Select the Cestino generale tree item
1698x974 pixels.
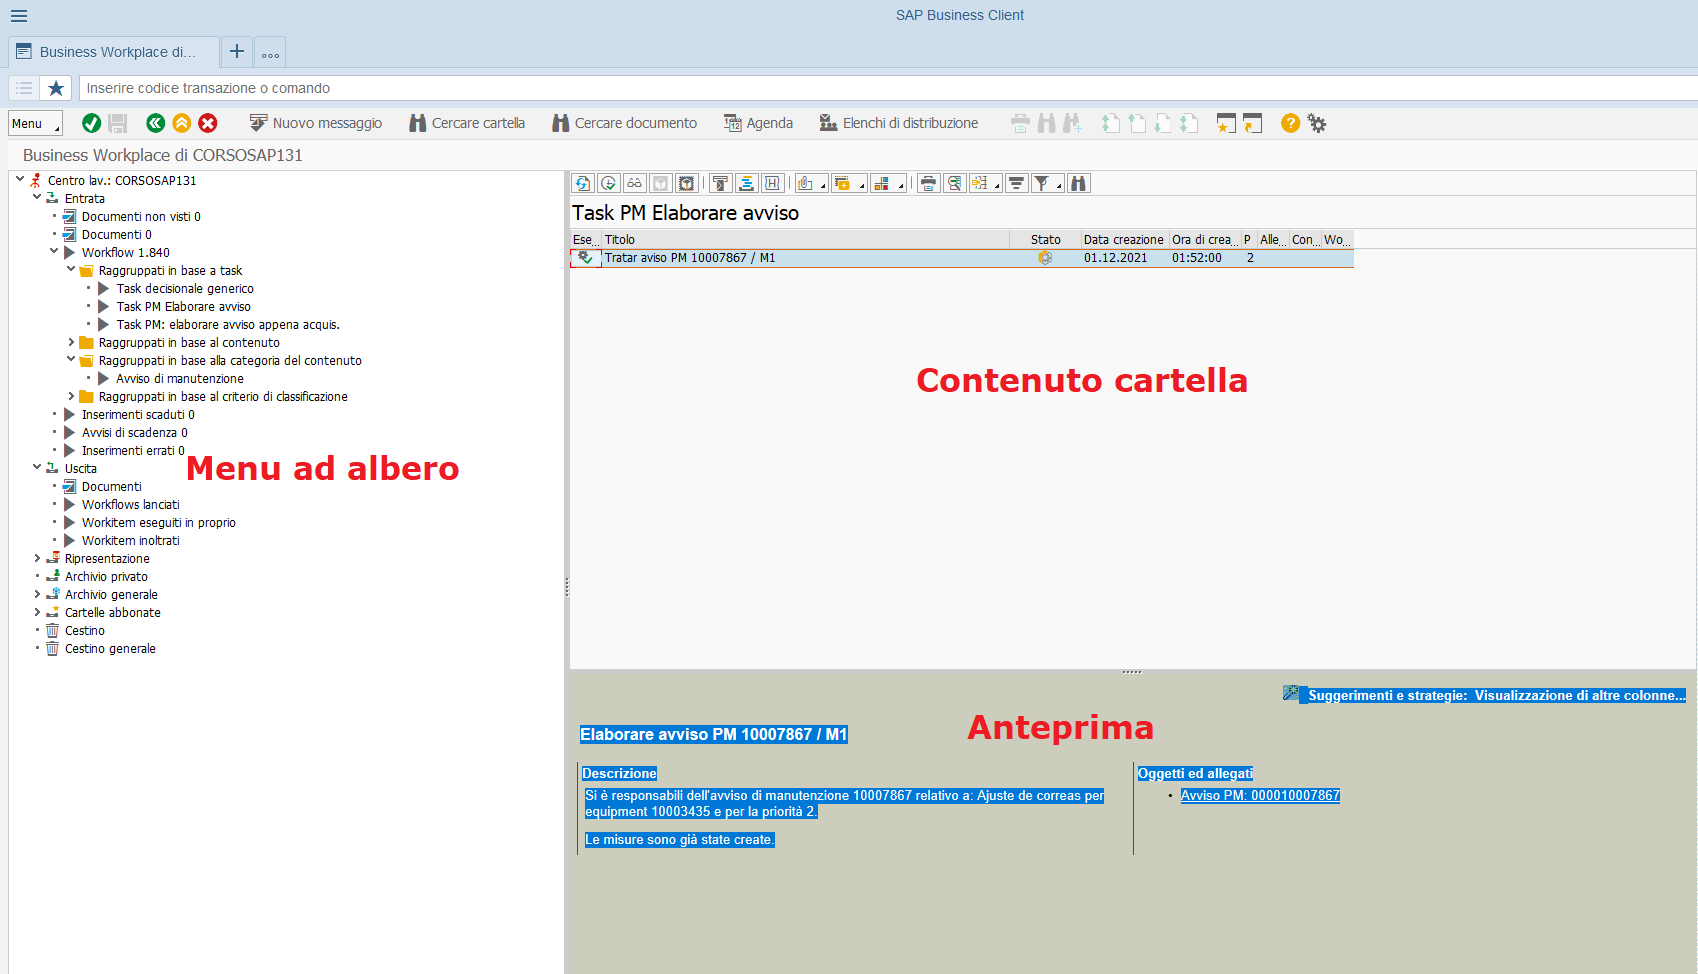[110, 649]
